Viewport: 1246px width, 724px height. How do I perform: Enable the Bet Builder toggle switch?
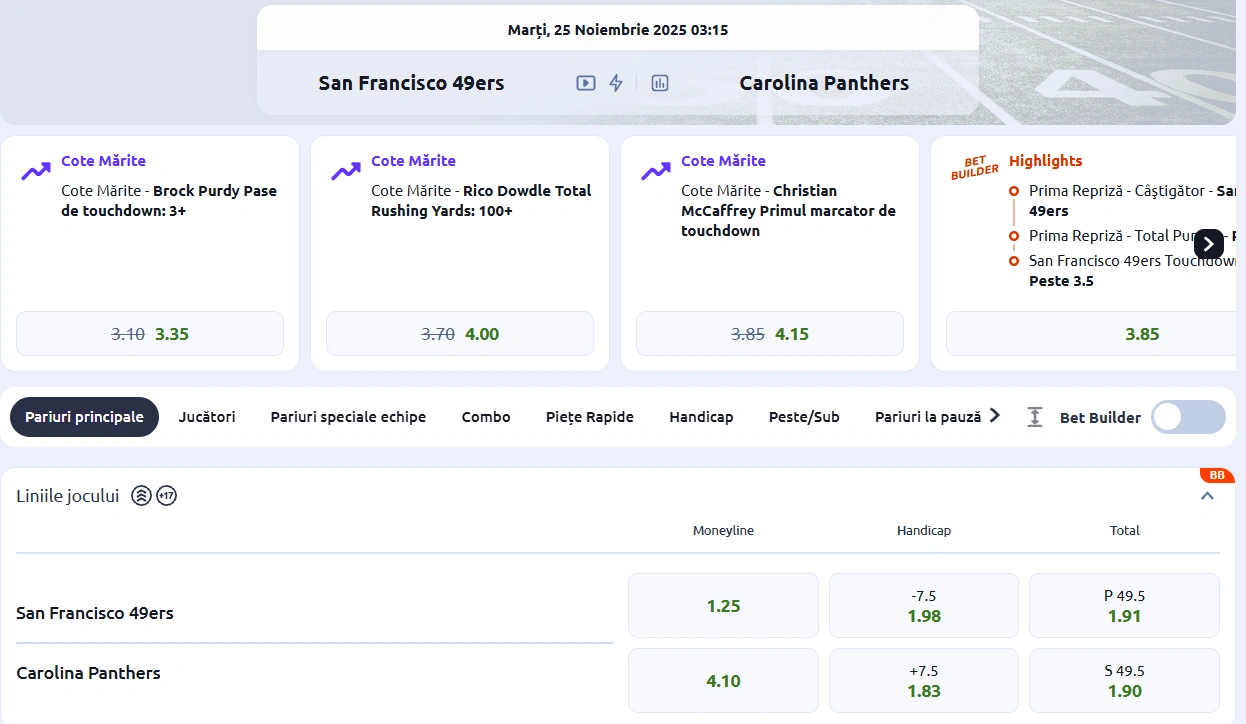[1188, 417]
